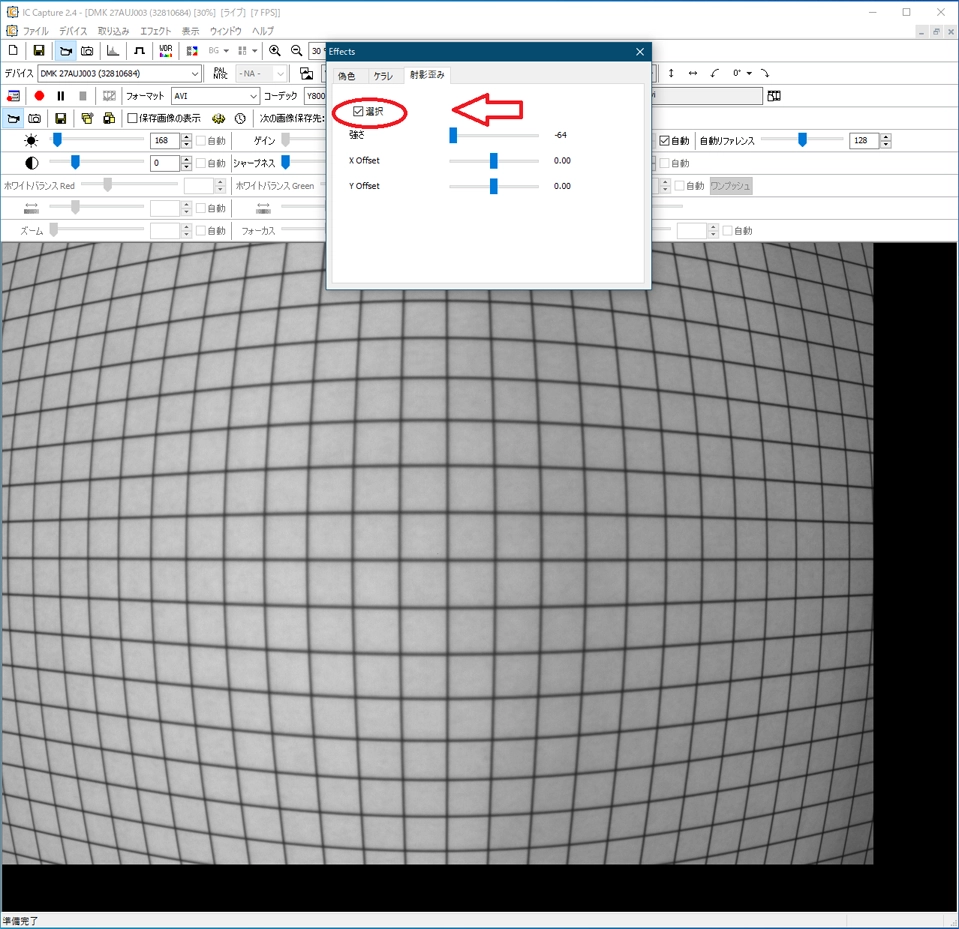Screen dimensions: 959x929
Task: Open the エフェクト menu
Action: [x=155, y=31]
